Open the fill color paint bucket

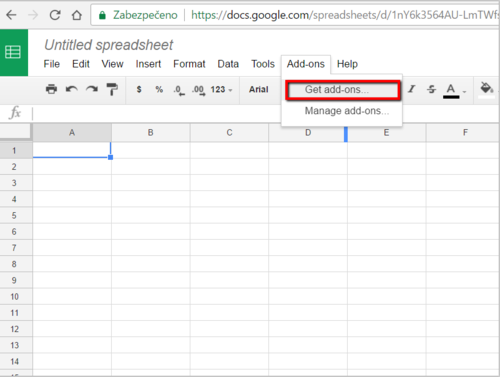[486, 89]
